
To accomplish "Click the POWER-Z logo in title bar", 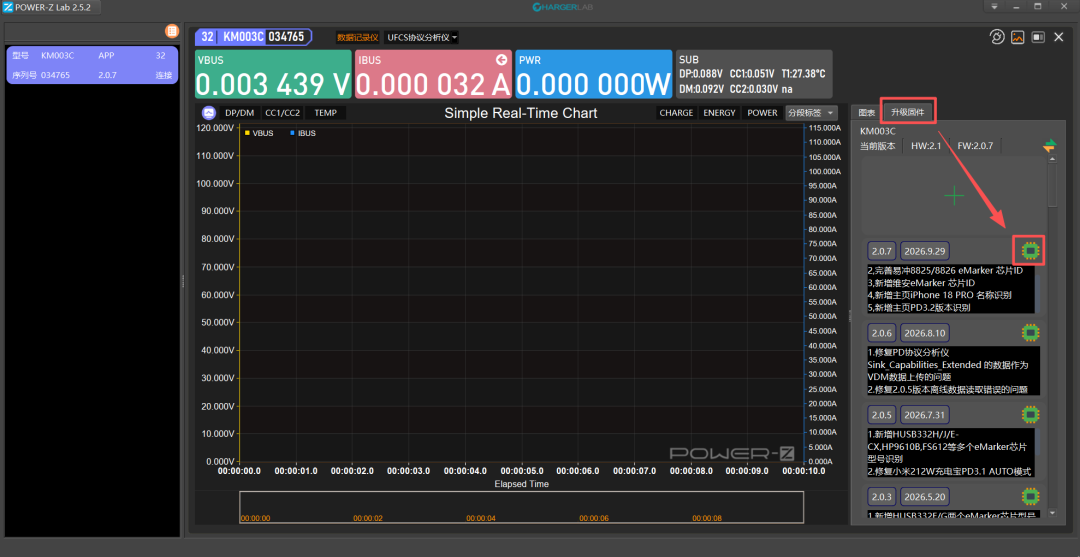I will point(8,7).
